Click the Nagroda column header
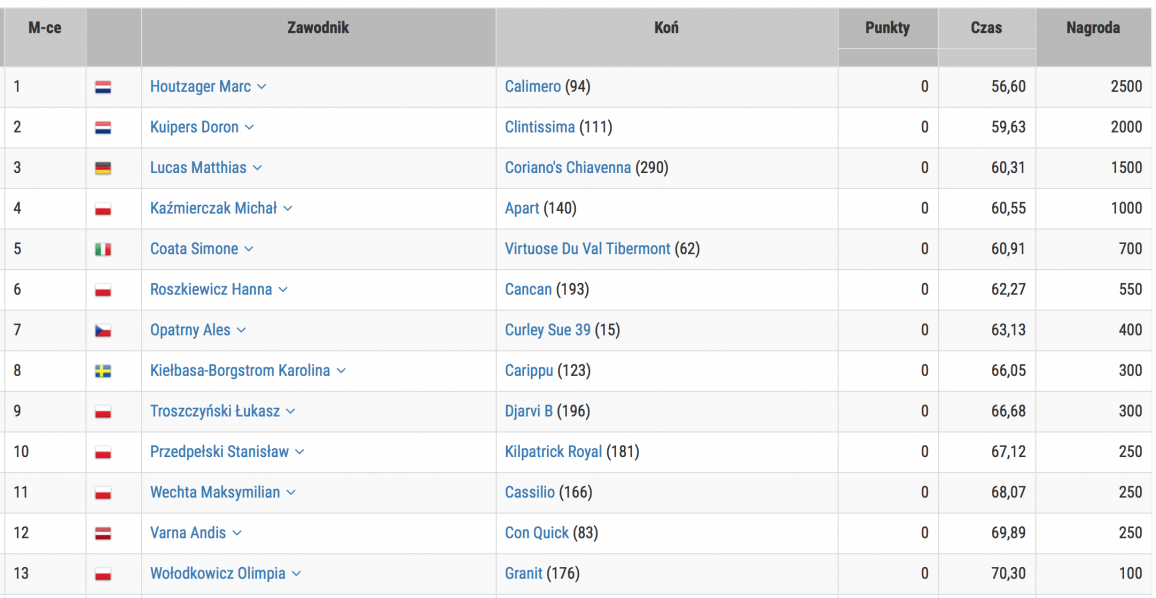The image size is (1156, 598). (x=1093, y=29)
